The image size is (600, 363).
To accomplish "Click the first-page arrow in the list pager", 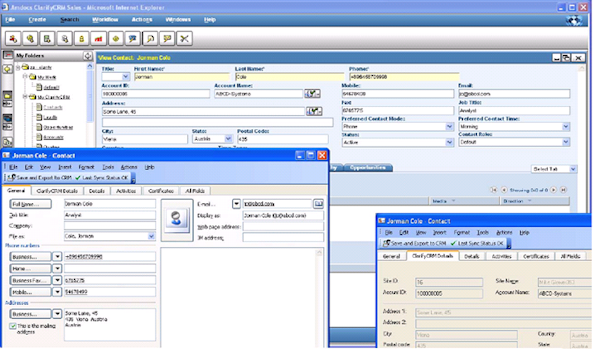I will (494, 190).
